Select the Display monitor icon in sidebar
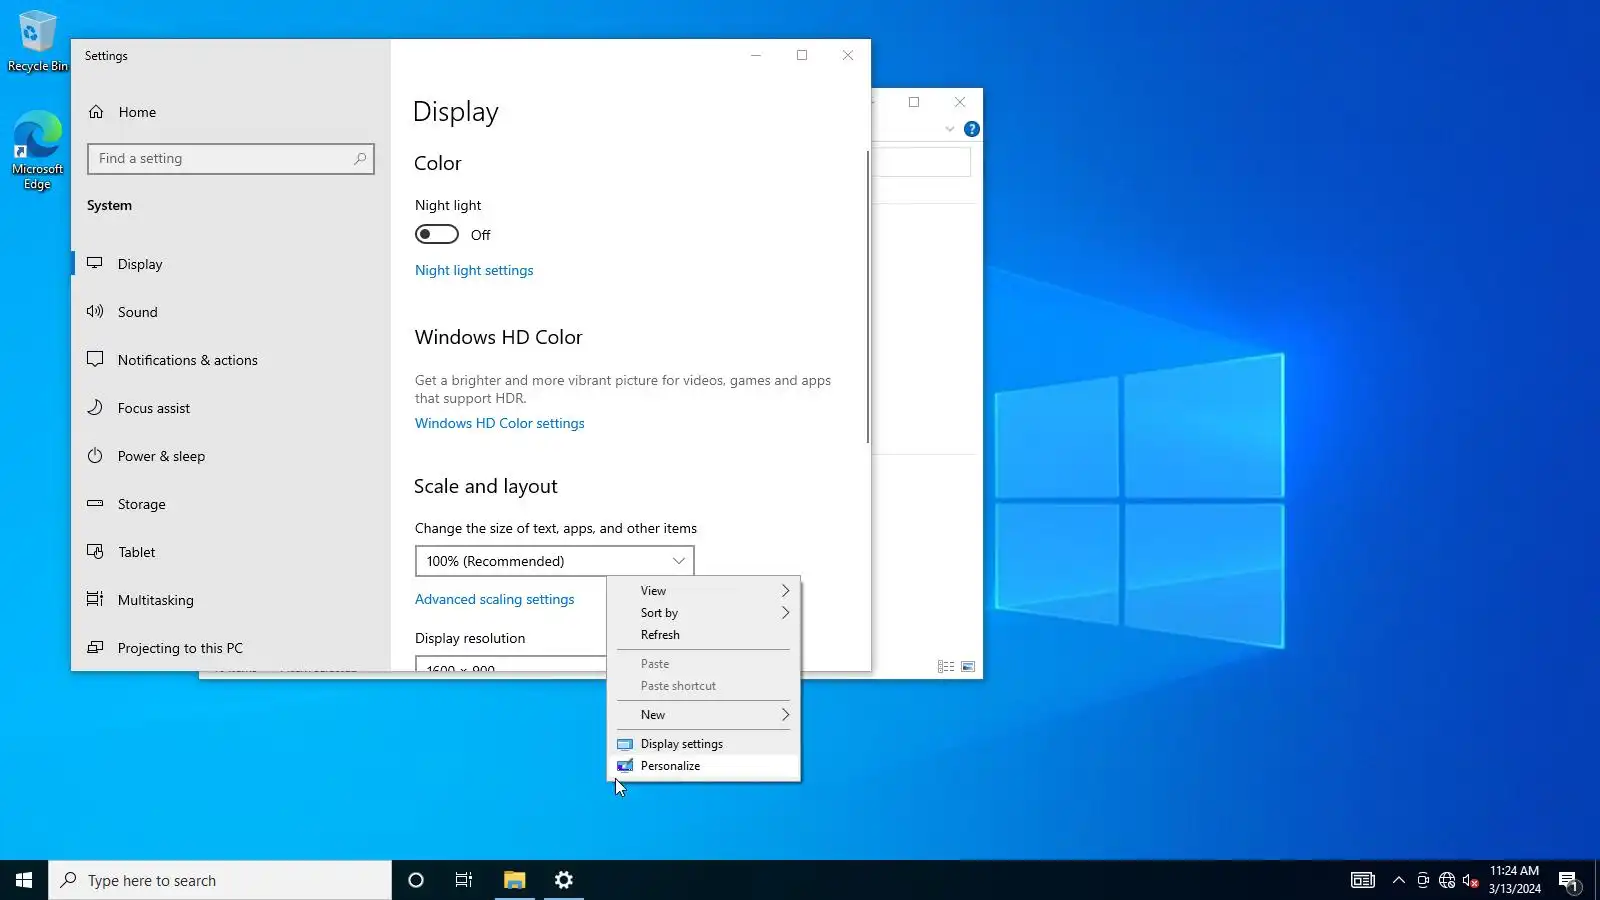1600x900 pixels. (95, 263)
